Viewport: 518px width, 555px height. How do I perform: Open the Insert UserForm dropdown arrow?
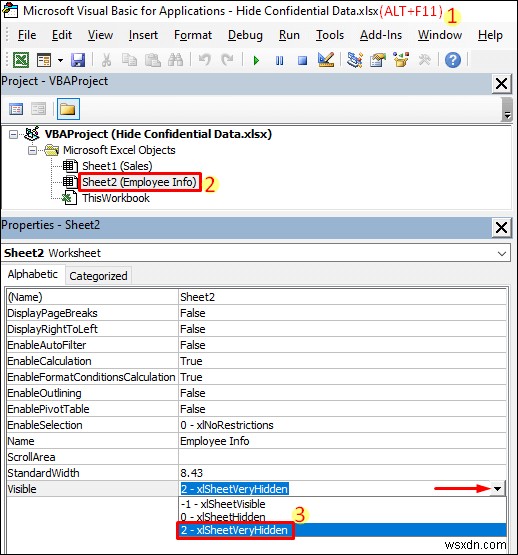point(60,60)
